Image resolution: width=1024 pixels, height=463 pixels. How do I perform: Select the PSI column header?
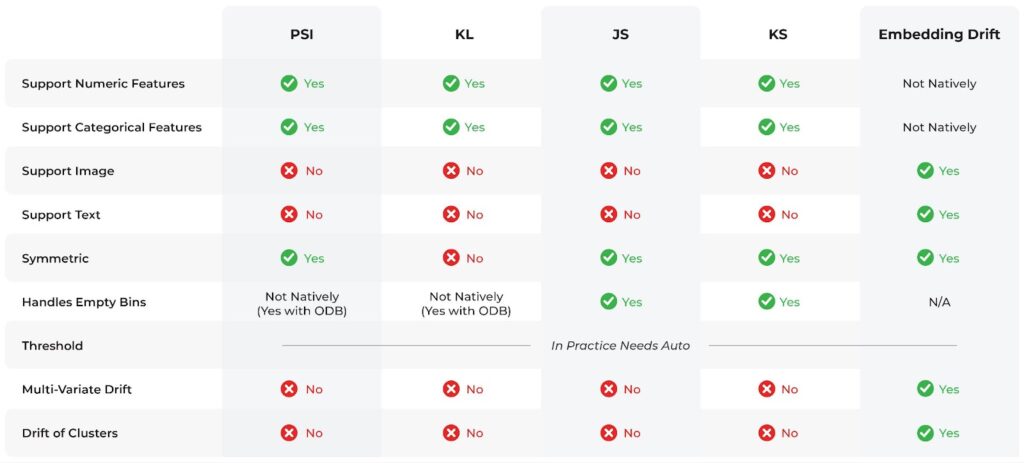[301, 34]
